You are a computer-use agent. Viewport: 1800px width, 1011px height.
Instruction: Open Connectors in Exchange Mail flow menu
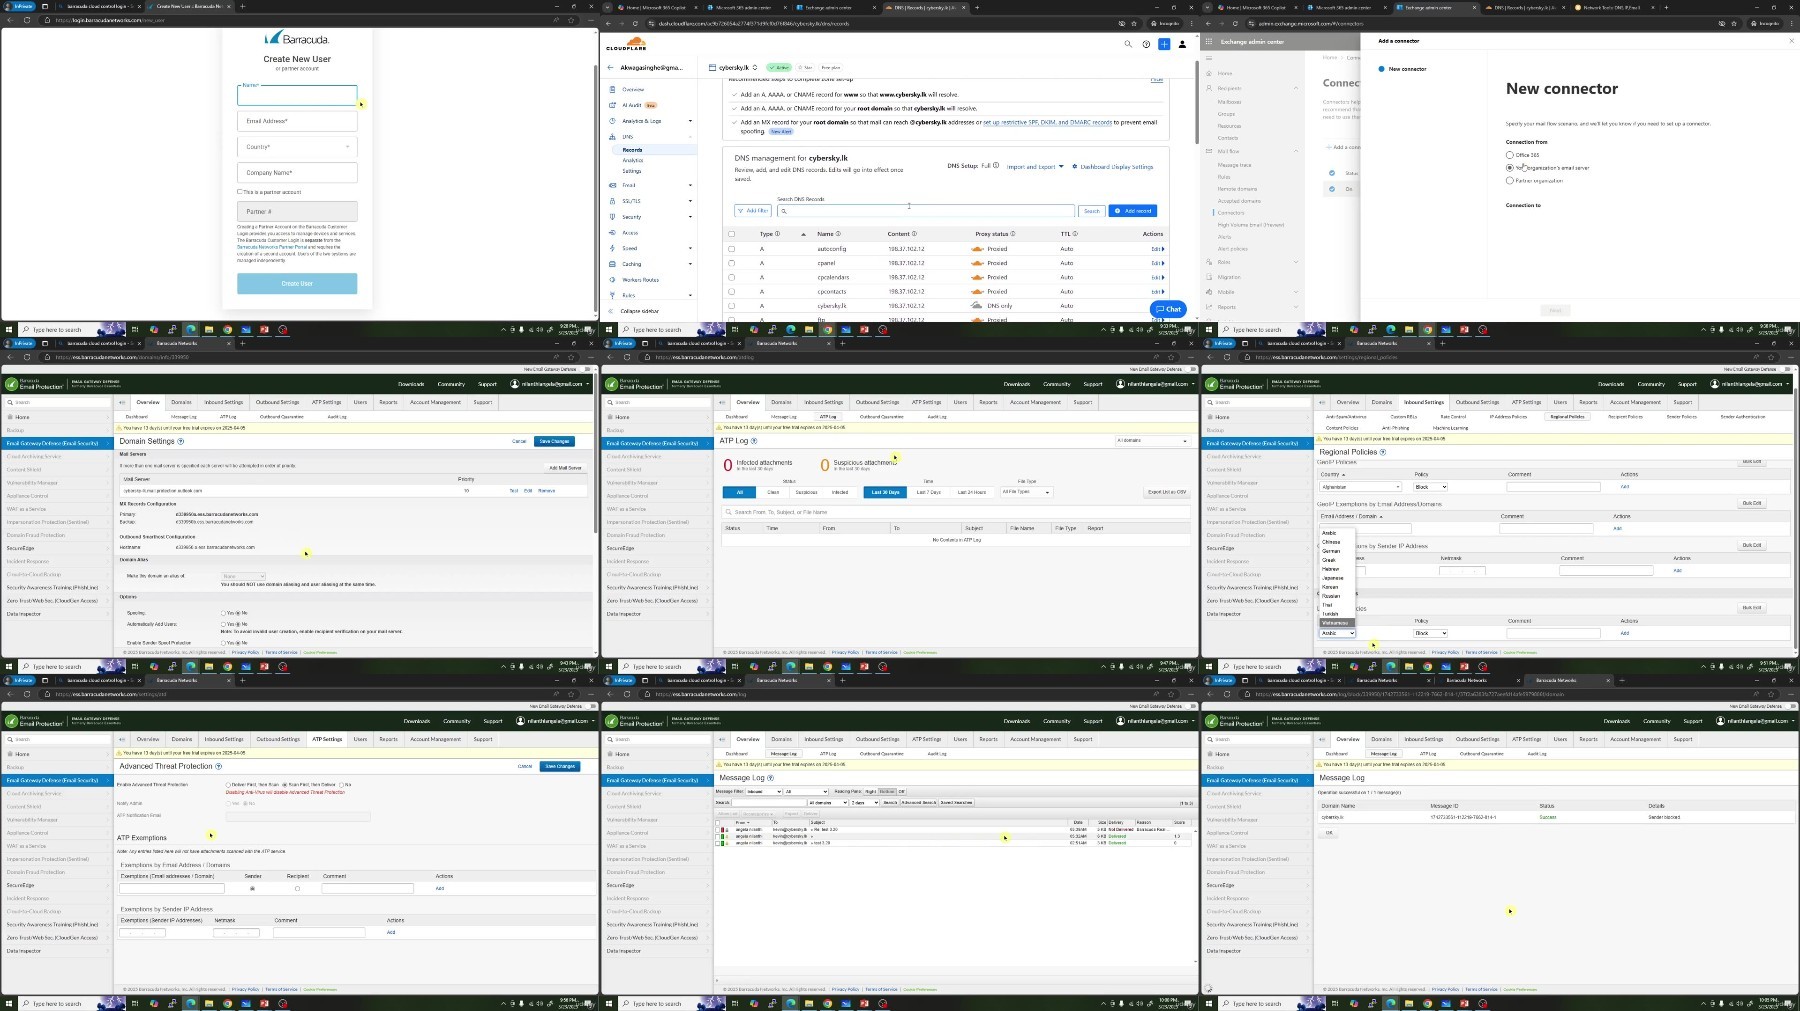(x=1231, y=213)
